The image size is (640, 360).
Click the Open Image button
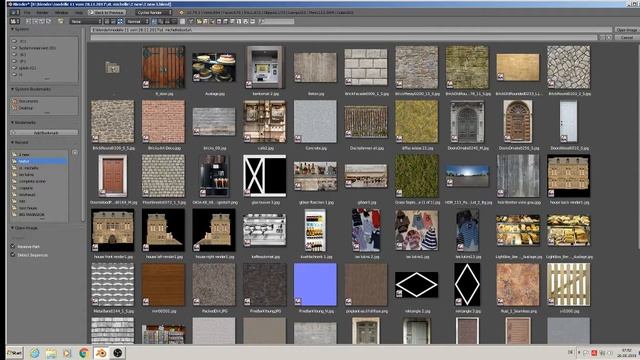(x=627, y=30)
